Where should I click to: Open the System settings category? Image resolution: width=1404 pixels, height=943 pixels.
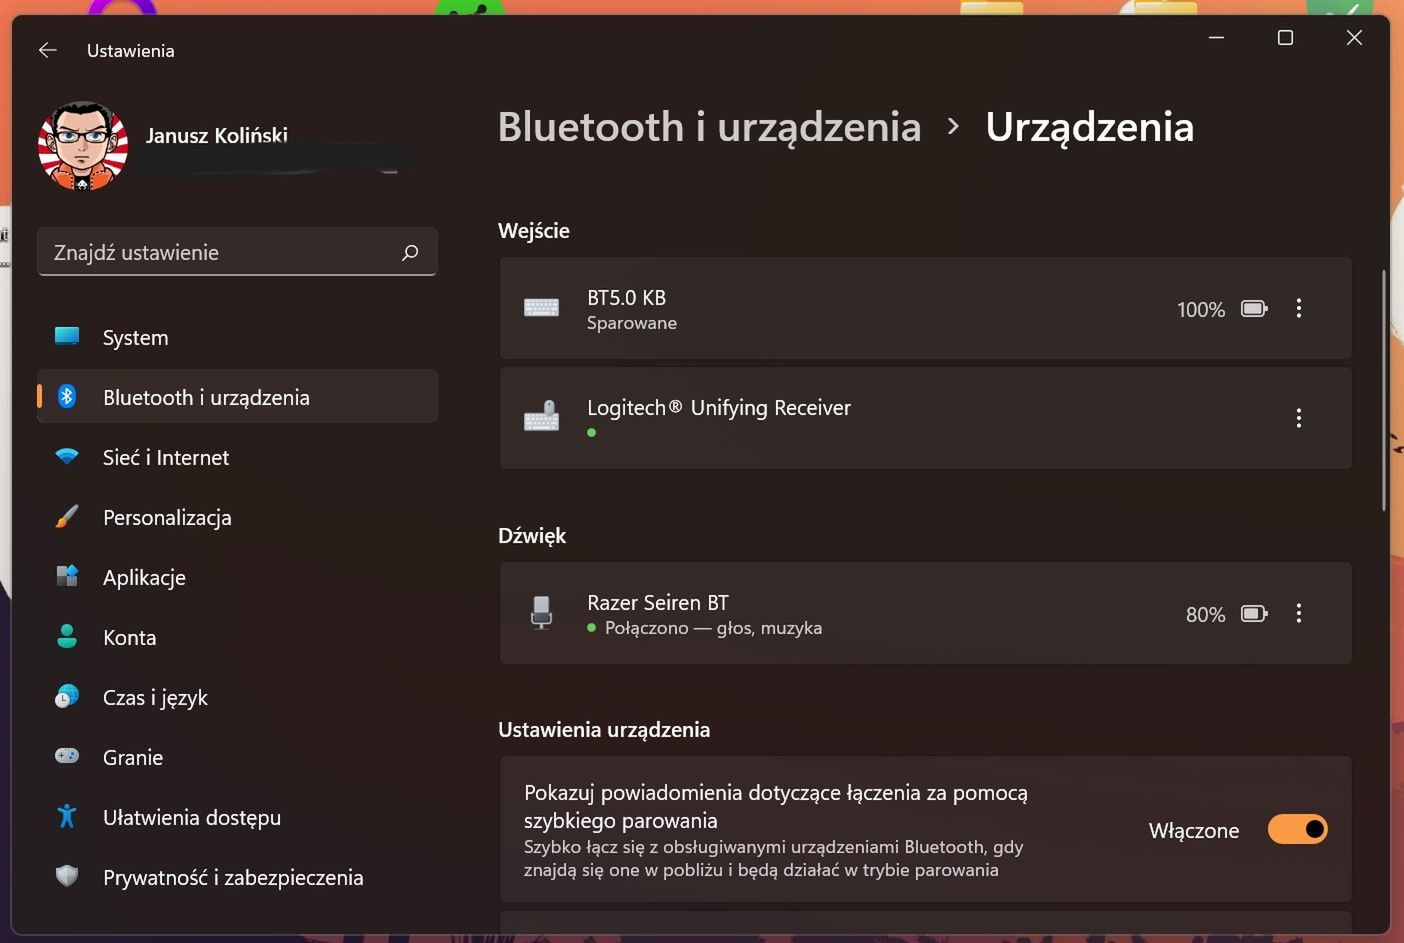(237, 337)
